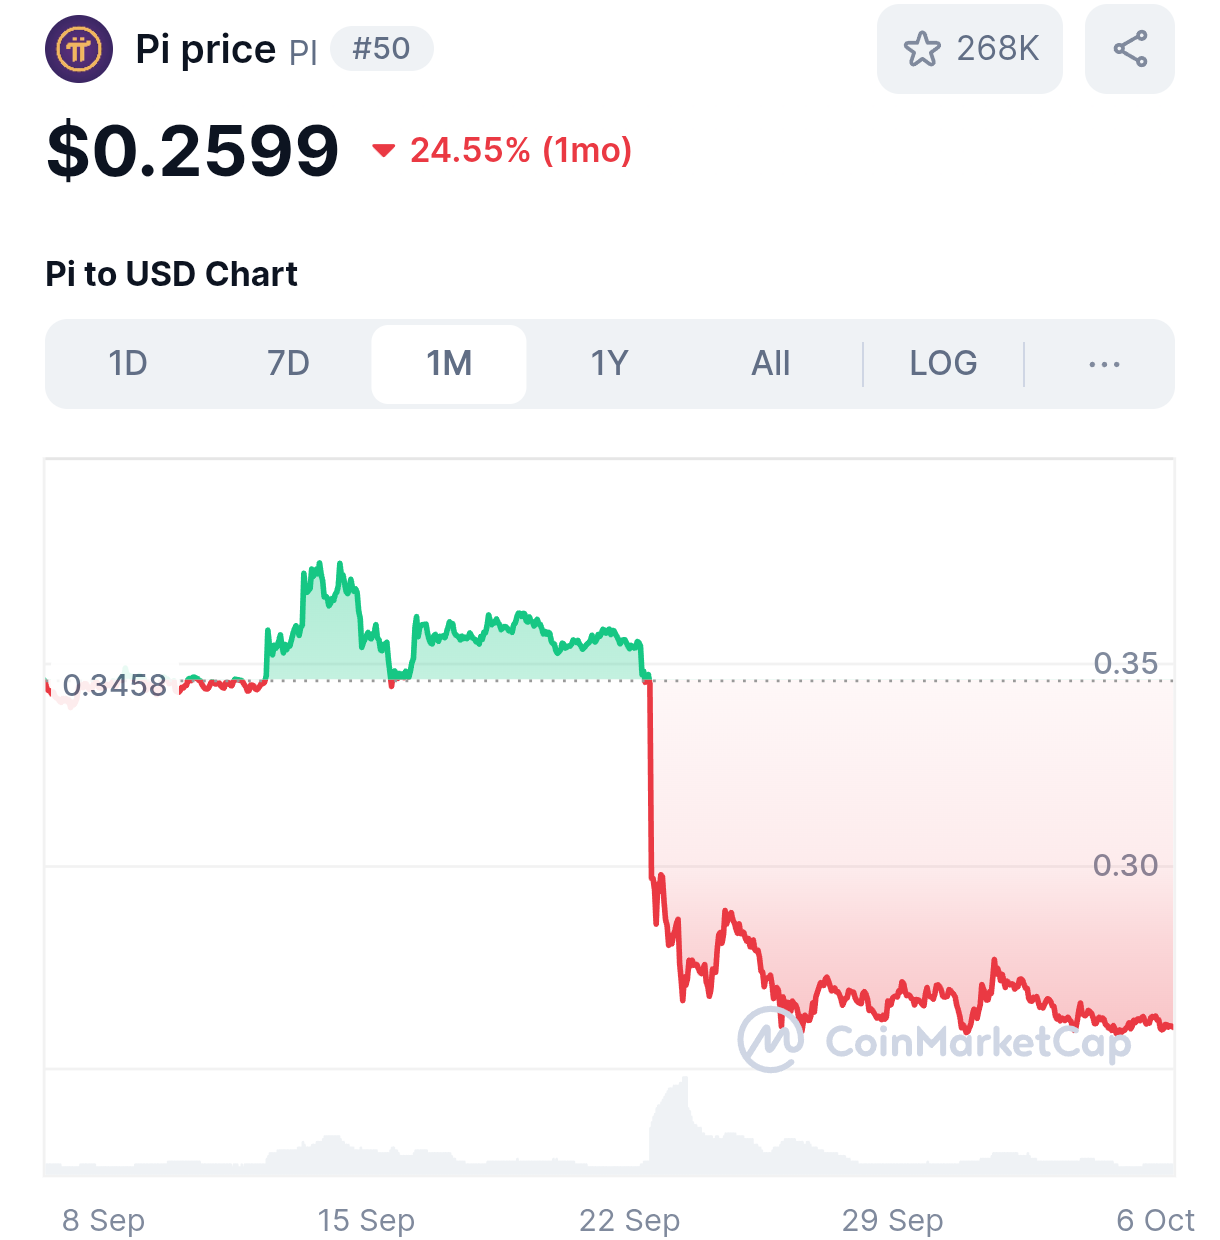Toggle the LOG scale option
Viewport: 1220px width, 1240px height.
[943, 364]
